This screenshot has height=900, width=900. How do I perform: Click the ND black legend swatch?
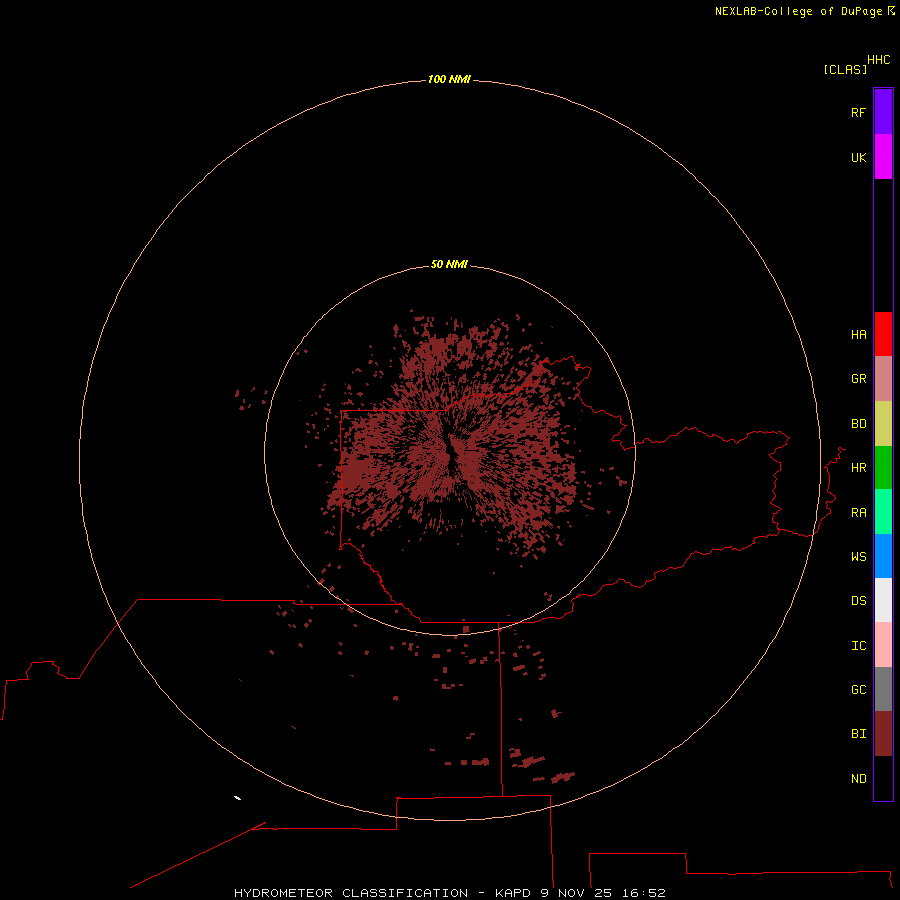pyautogui.click(x=883, y=778)
